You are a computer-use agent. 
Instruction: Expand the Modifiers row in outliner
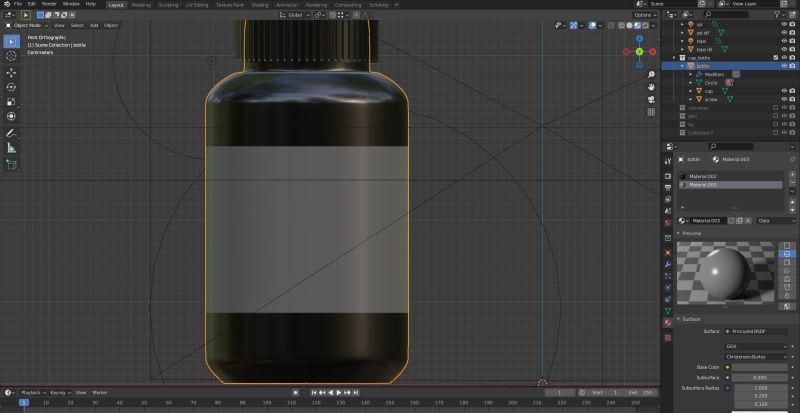click(691, 75)
